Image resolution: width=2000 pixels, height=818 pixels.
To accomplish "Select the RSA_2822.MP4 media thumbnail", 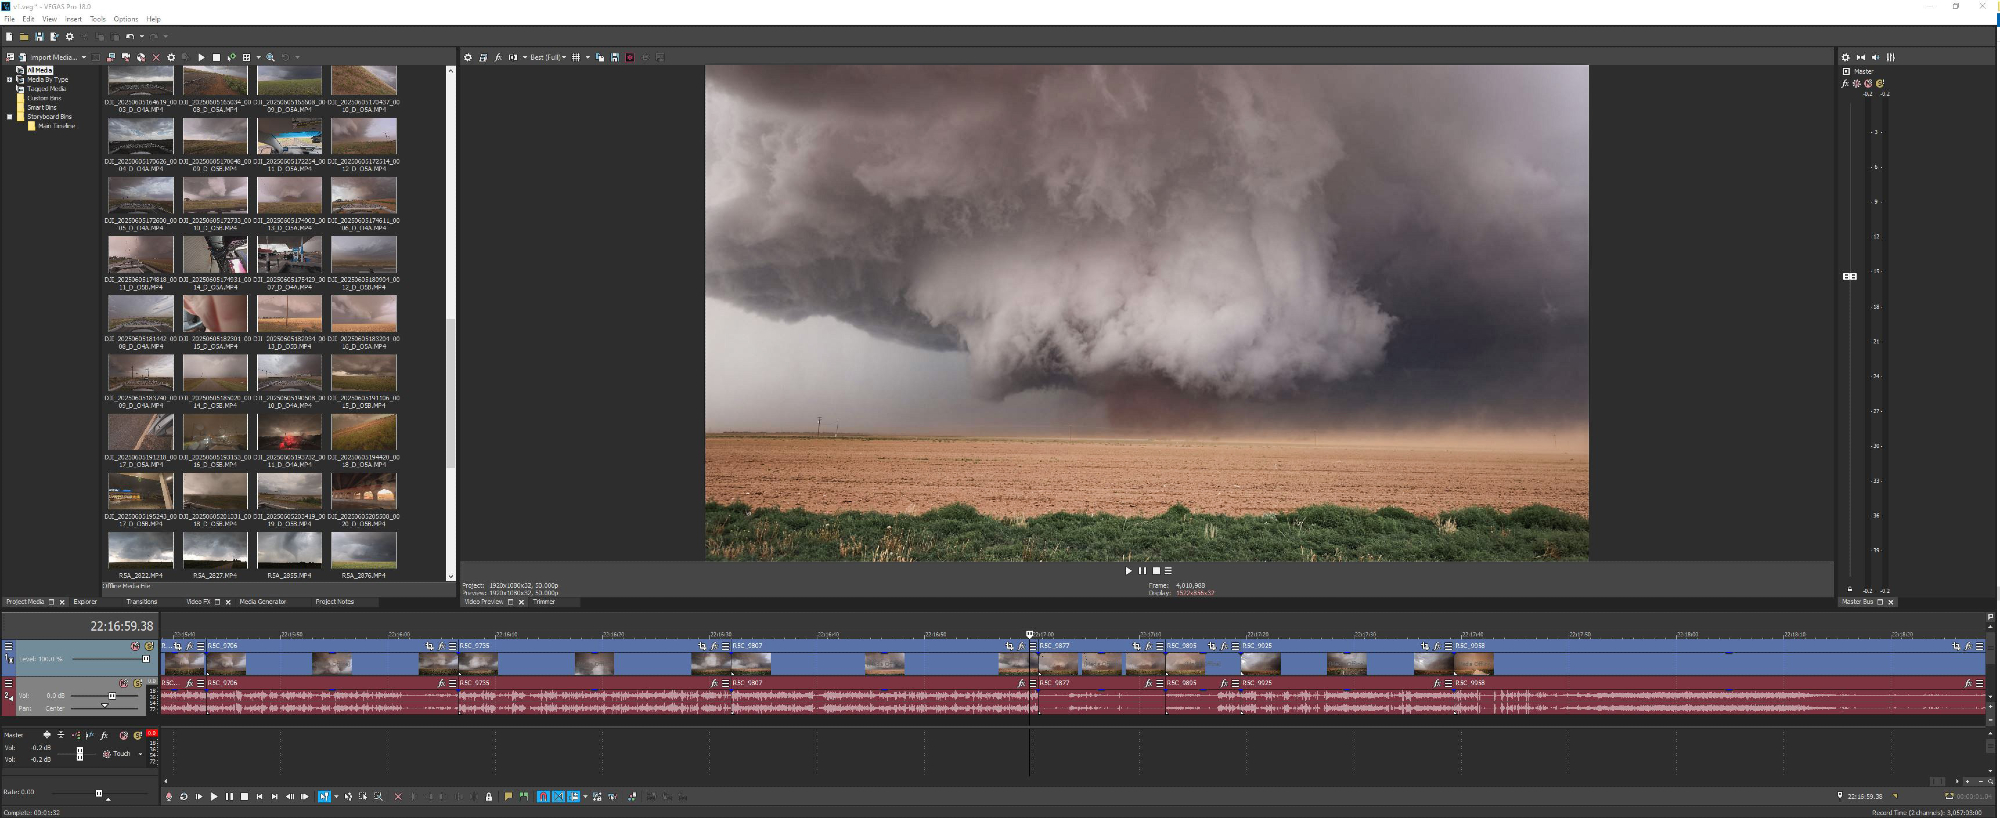I will click(140, 550).
